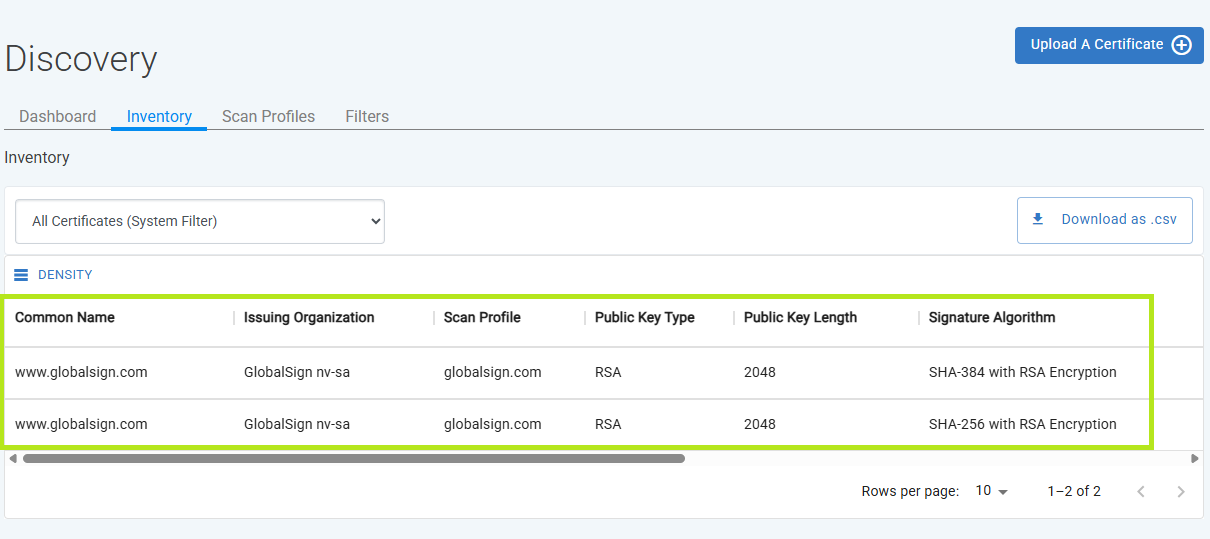1210x539 pixels.
Task: Click the Upload A Certificate button
Action: coord(1109,45)
